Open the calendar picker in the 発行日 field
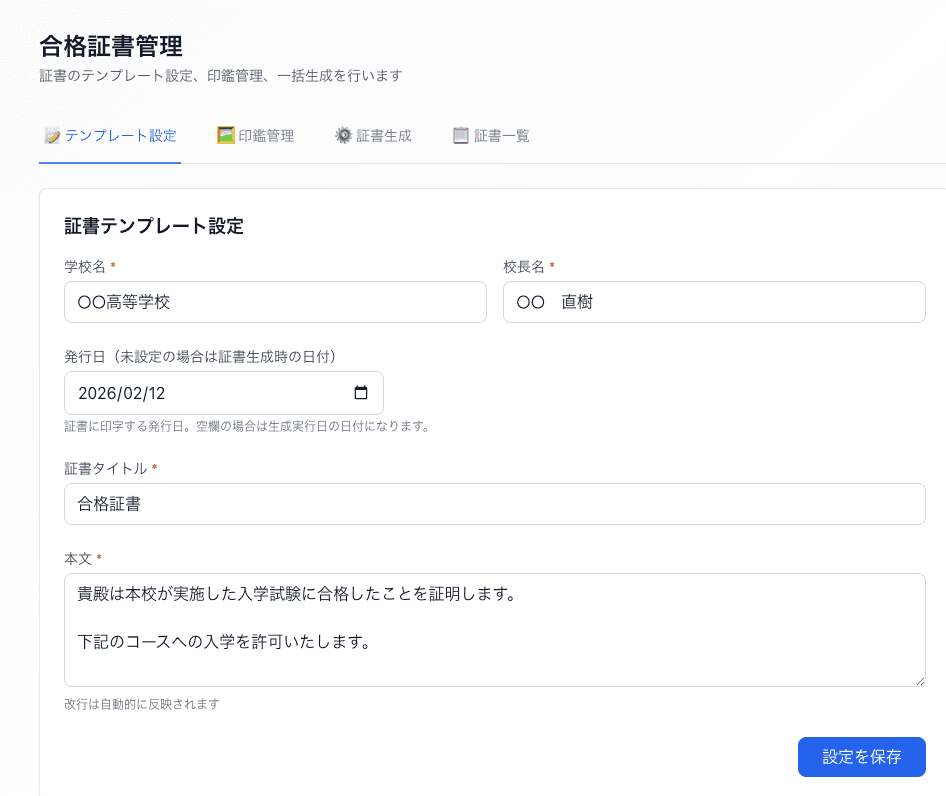This screenshot has width=946, height=796. coord(361,392)
